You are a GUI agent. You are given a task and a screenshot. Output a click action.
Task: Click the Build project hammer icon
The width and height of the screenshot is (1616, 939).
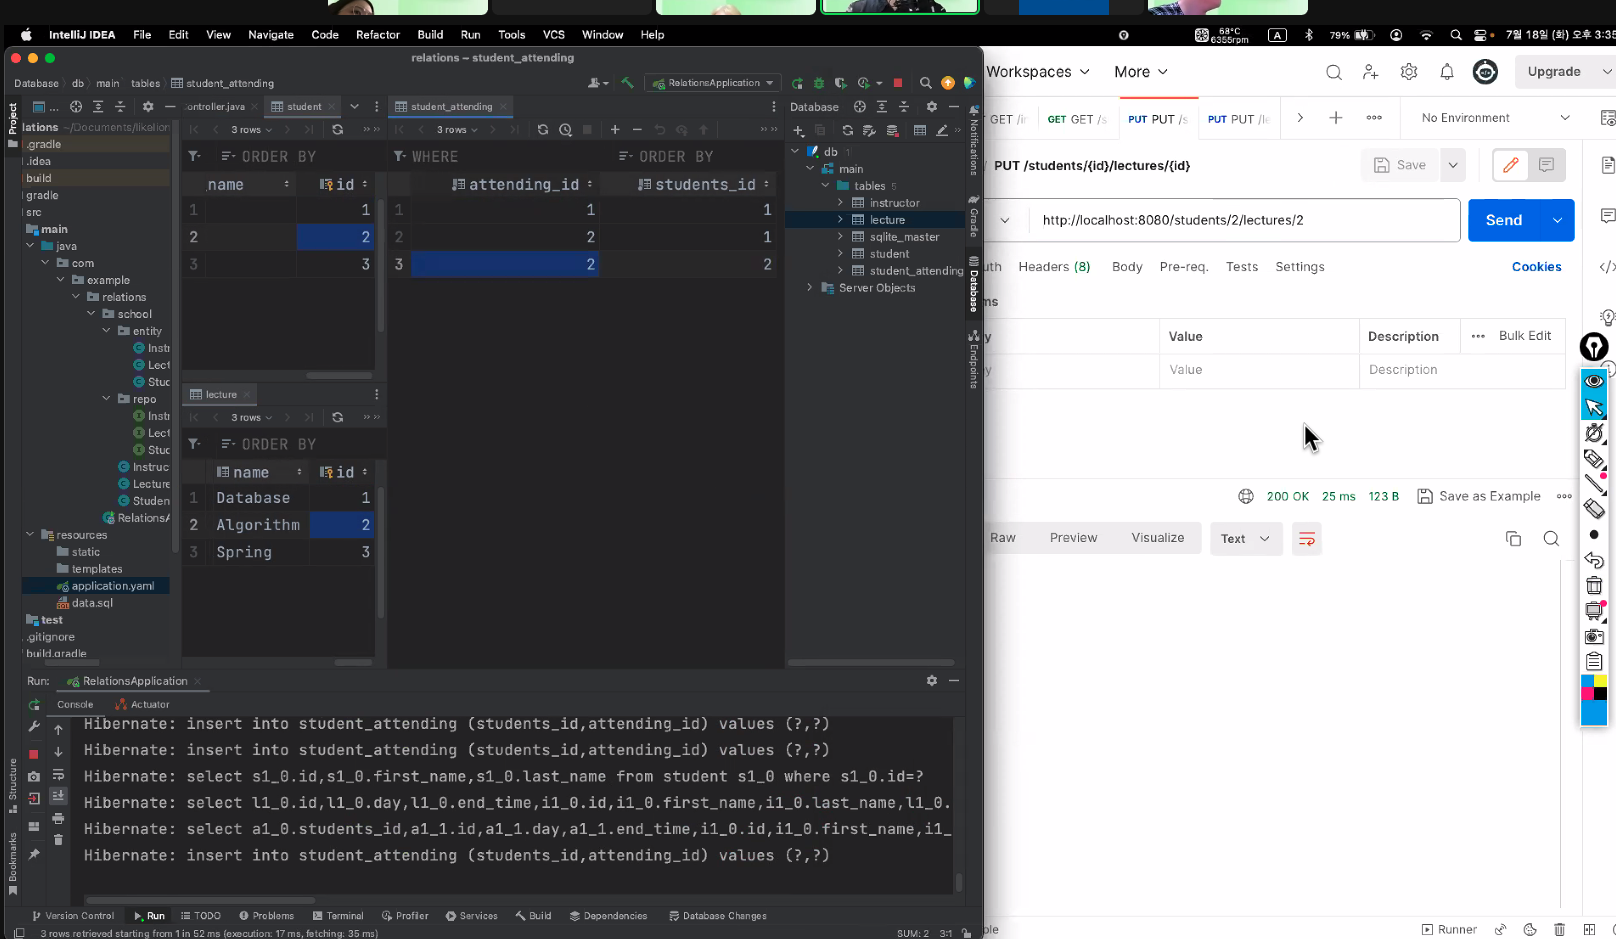[x=627, y=83]
